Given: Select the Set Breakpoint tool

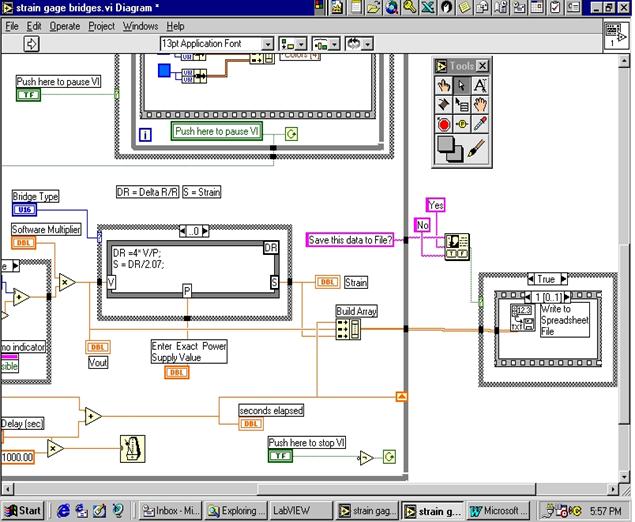Looking at the screenshot, I should click(x=443, y=125).
